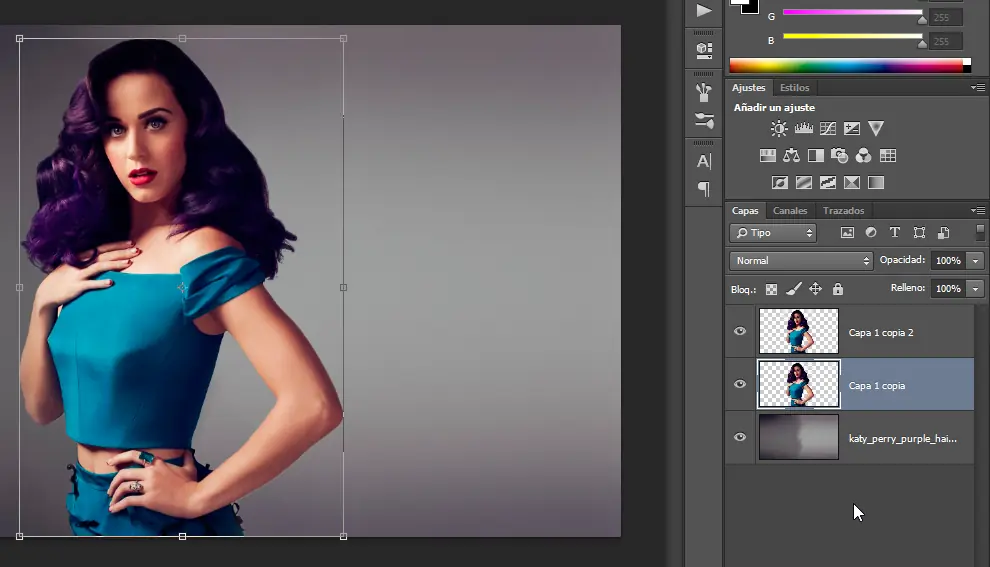Switch to the Trazados tab

(843, 210)
